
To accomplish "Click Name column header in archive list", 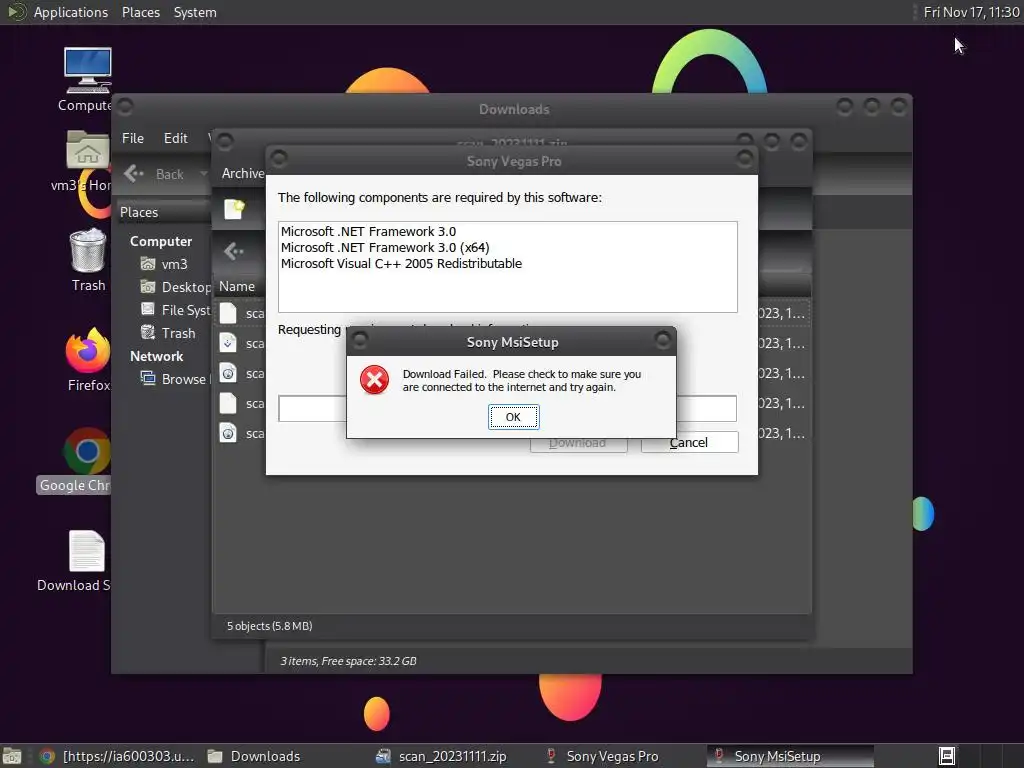I will click(237, 286).
